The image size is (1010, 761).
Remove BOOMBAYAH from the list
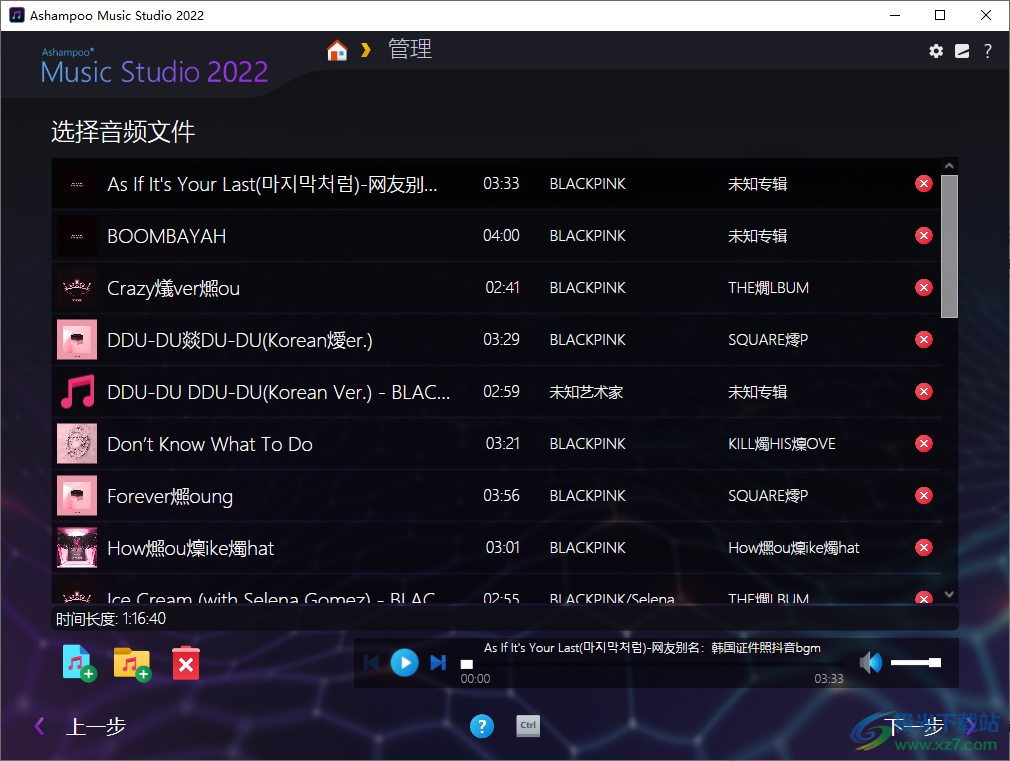pos(923,235)
